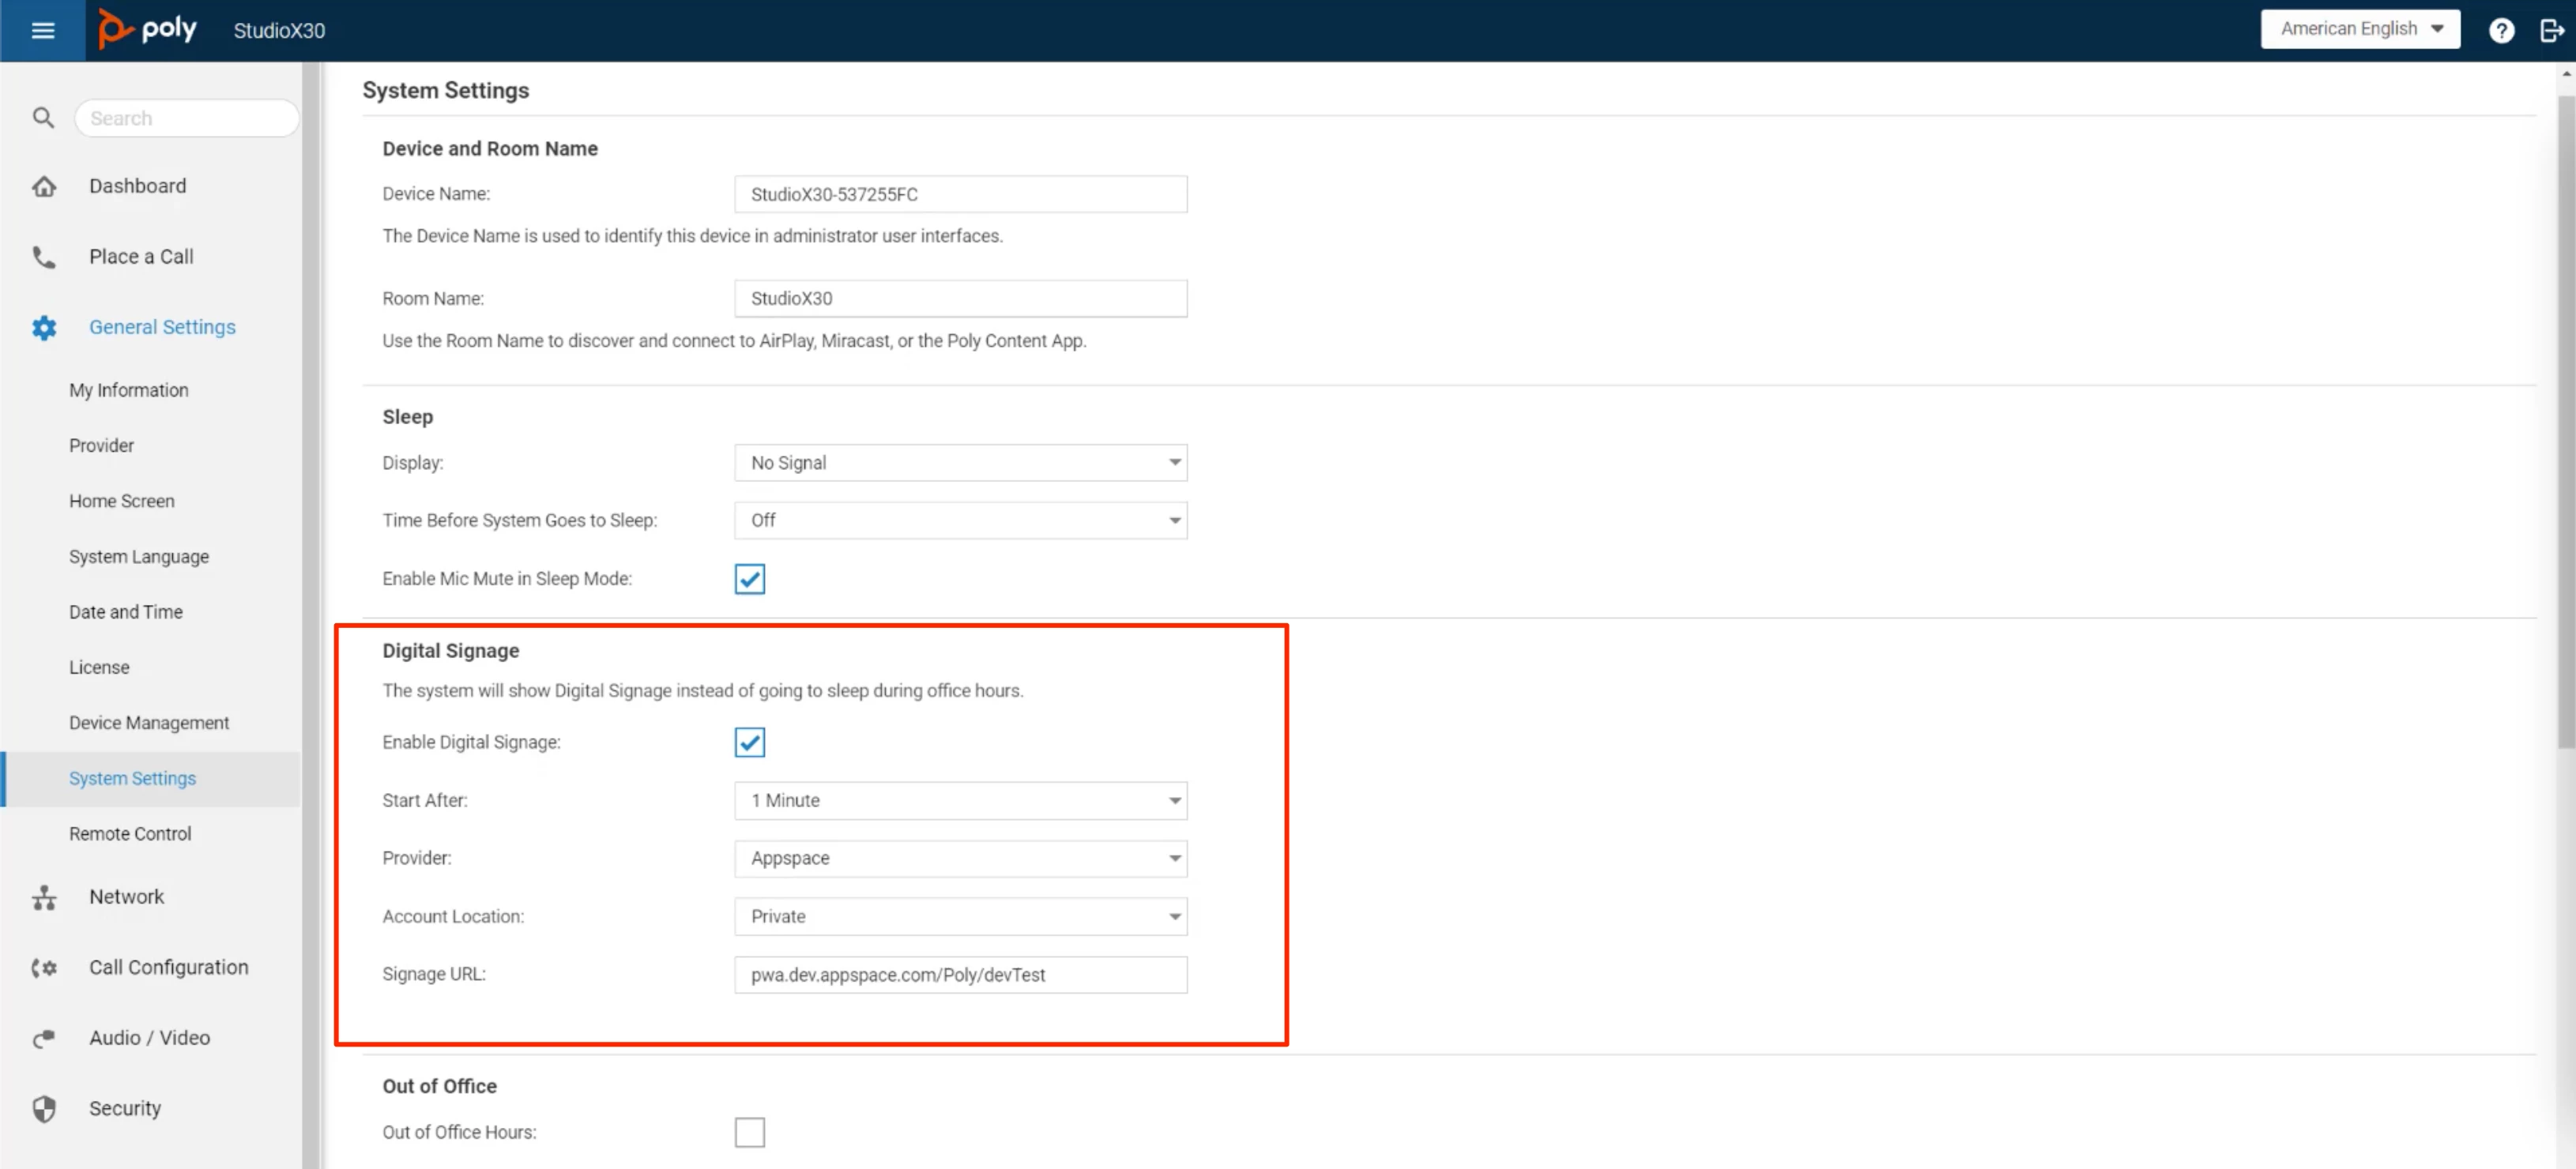Click the hamburger menu icon
The height and width of the screenshot is (1169, 2576).
click(x=42, y=30)
